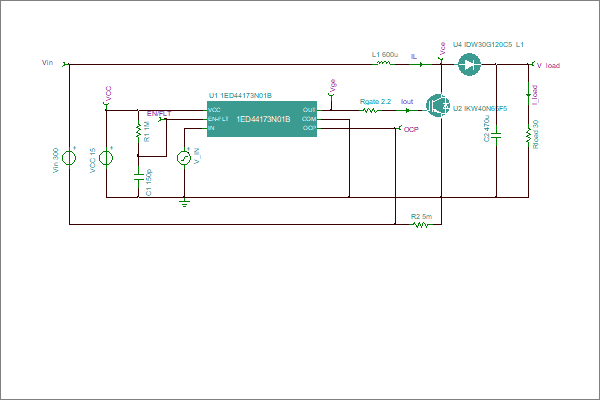The width and height of the screenshot is (600, 400).
Task: Select the L1 600u inductor symbol
Action: pos(384,63)
